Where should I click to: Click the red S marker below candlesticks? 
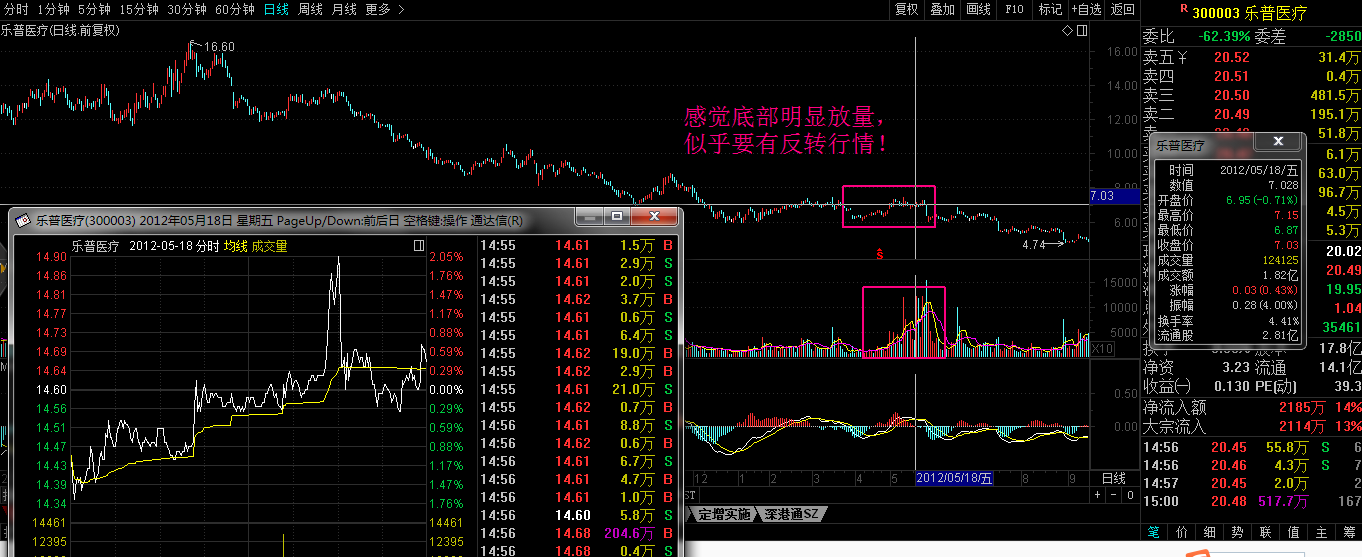pos(879,254)
